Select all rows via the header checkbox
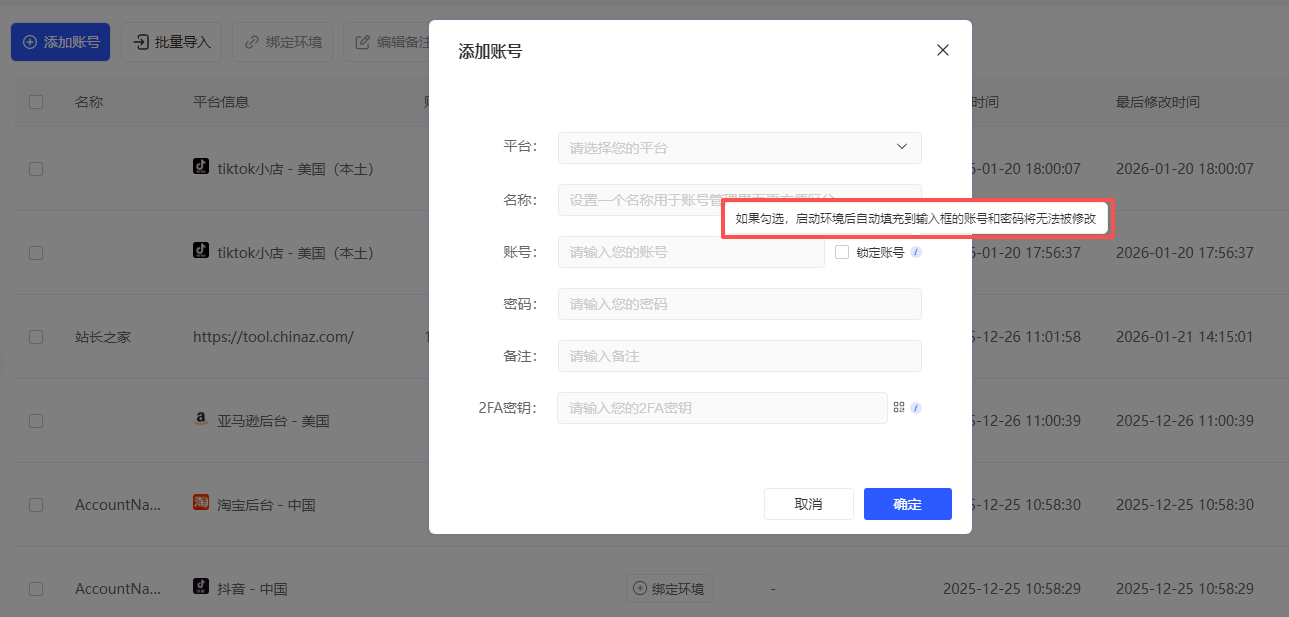The image size is (1289, 617). pos(36,101)
